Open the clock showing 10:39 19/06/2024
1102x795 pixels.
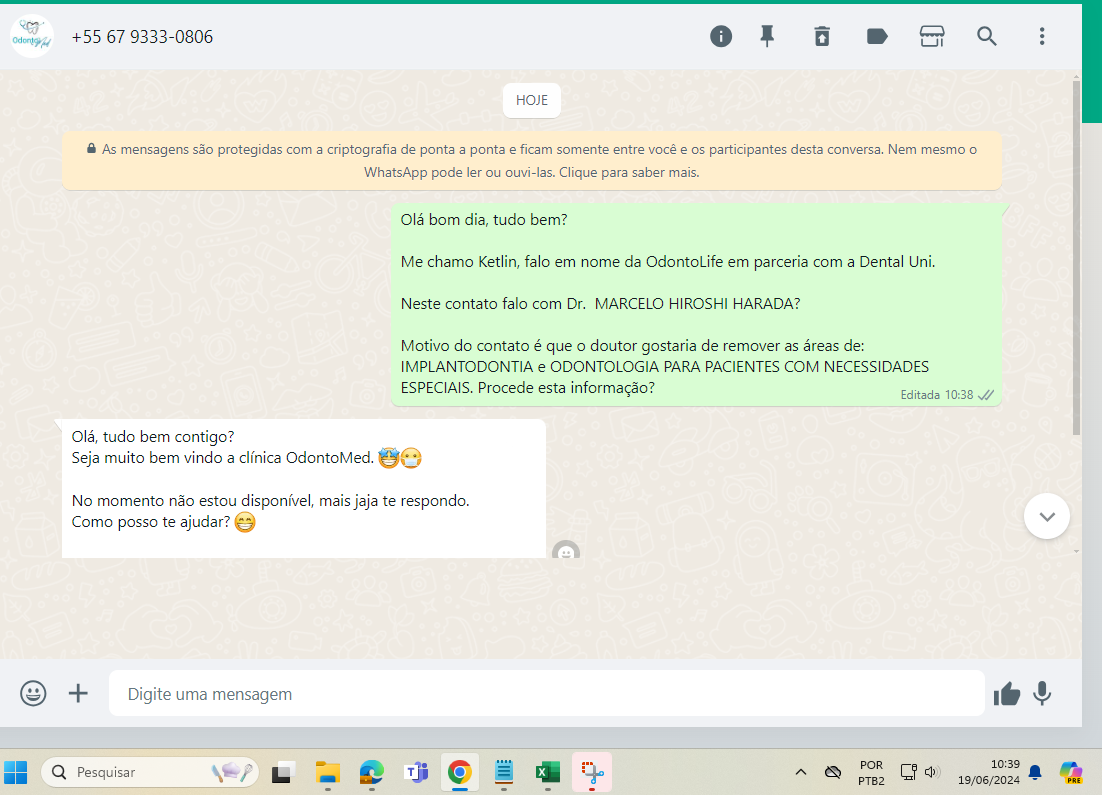(x=988, y=772)
